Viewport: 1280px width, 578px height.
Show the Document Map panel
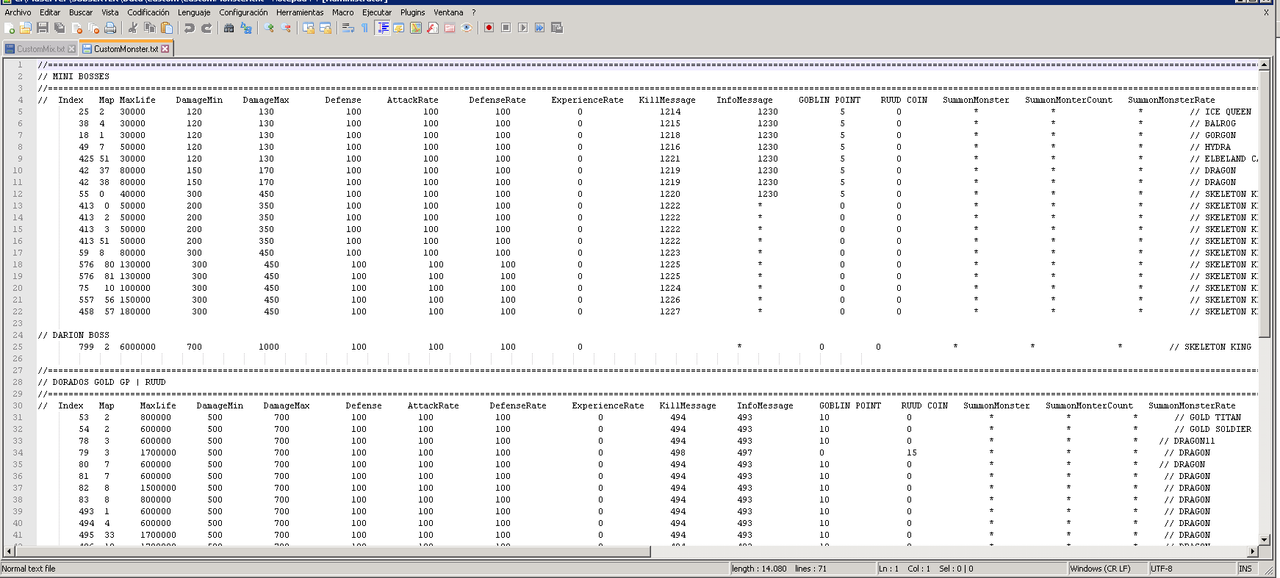click(x=416, y=28)
